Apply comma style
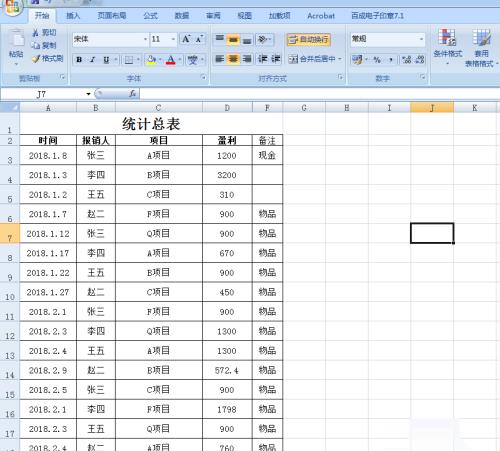The image size is (500, 451). coord(391,60)
